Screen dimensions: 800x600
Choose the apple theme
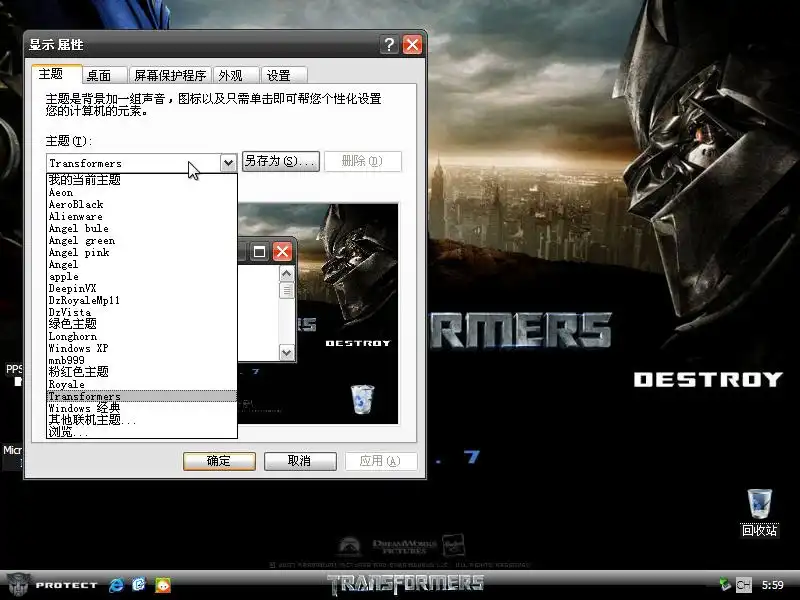(x=142, y=276)
